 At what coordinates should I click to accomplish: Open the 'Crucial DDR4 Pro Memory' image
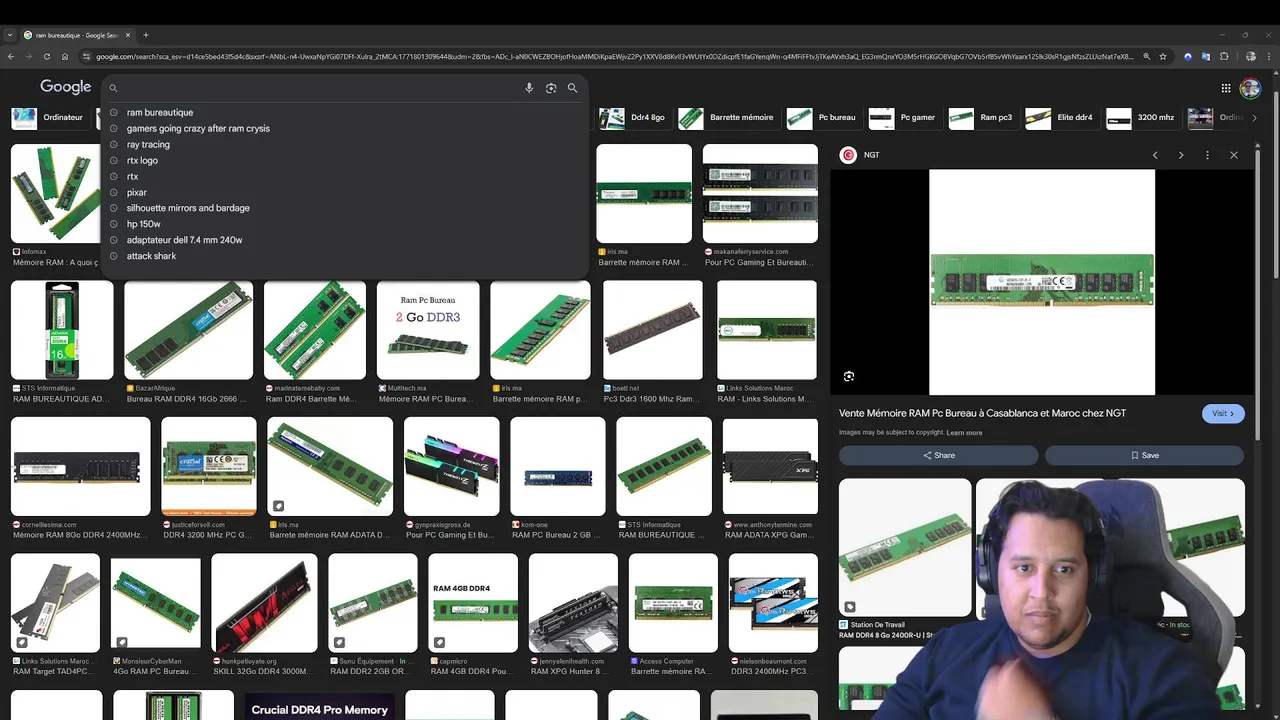(319, 705)
